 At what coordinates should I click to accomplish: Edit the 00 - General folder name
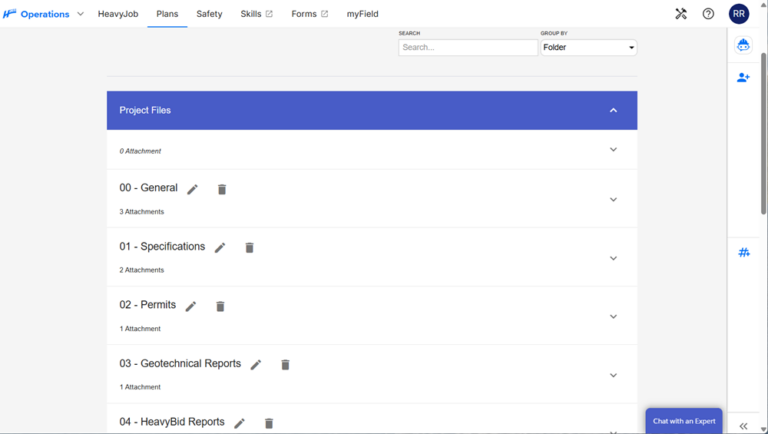193,189
